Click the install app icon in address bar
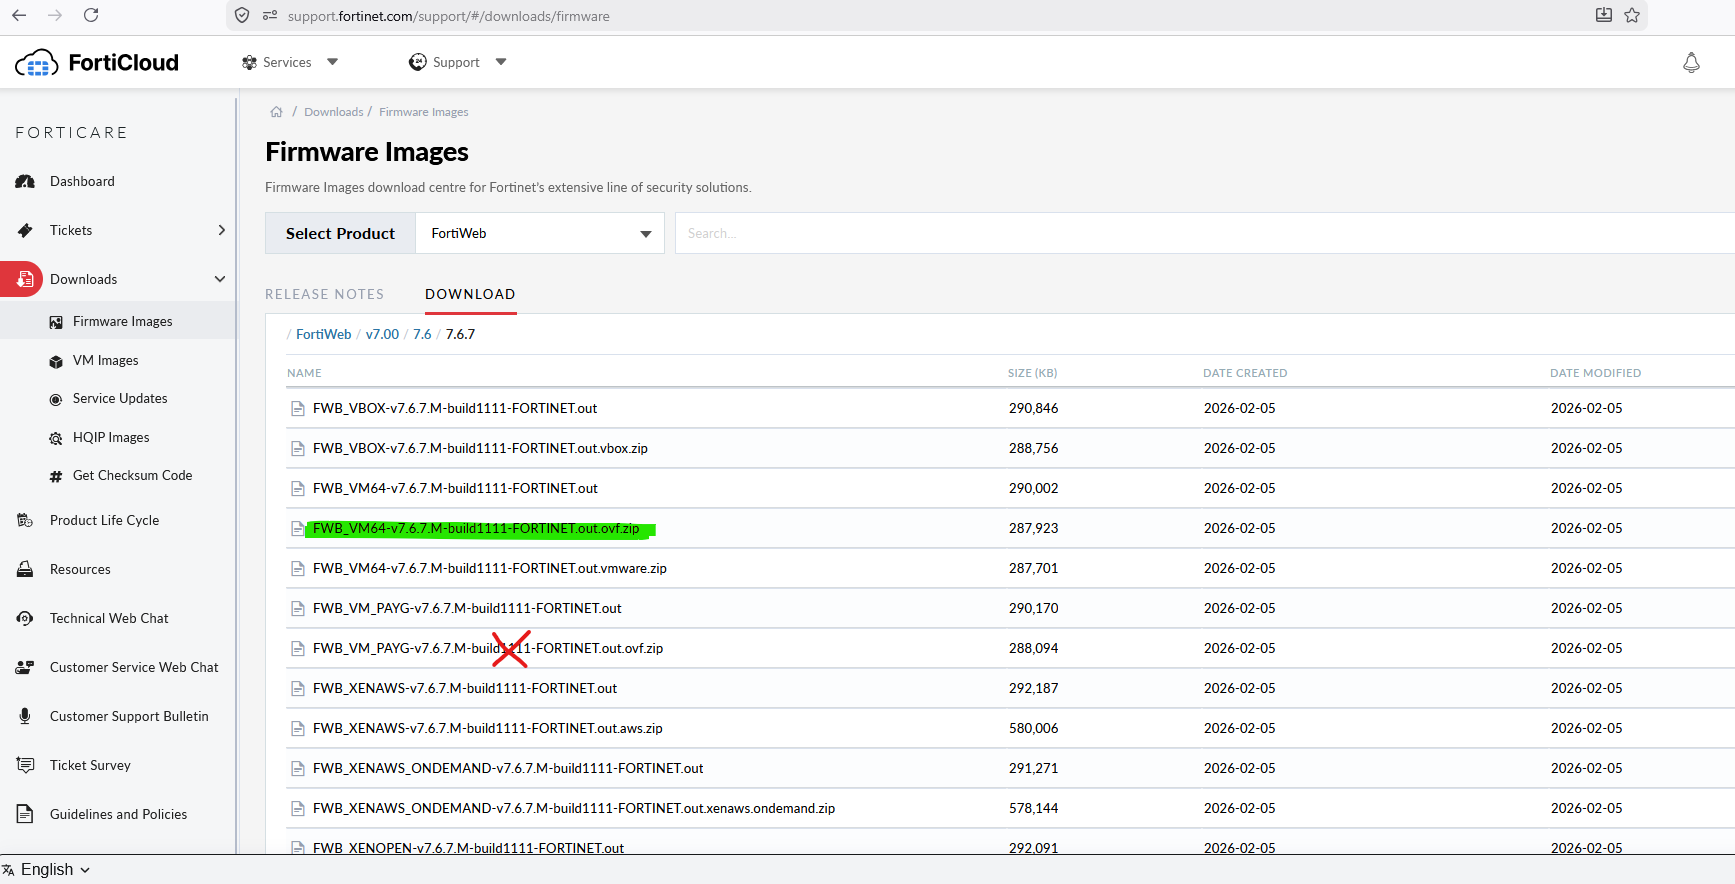 coord(1604,15)
